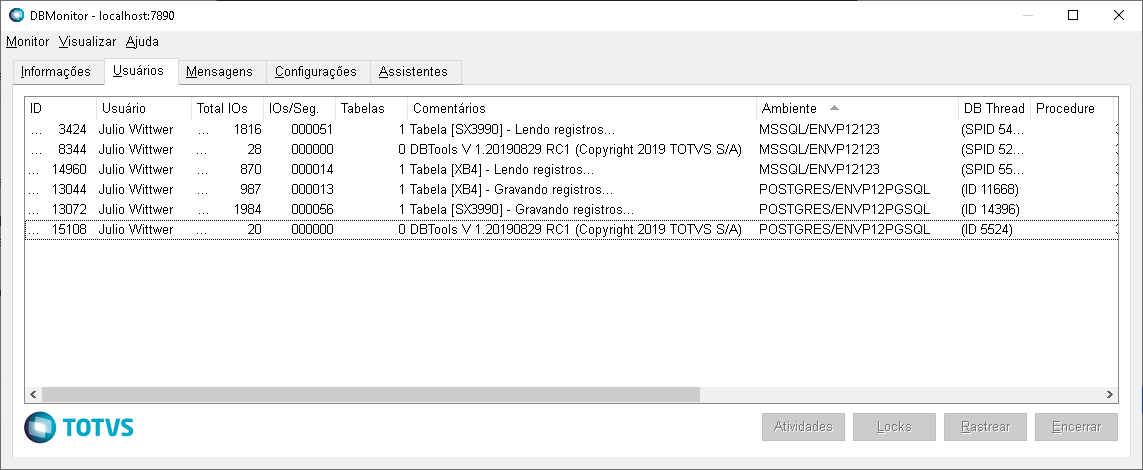The height and width of the screenshot is (470, 1143).
Task: Select the connection row with ID 13072
Action: pyautogui.click(x=300, y=209)
